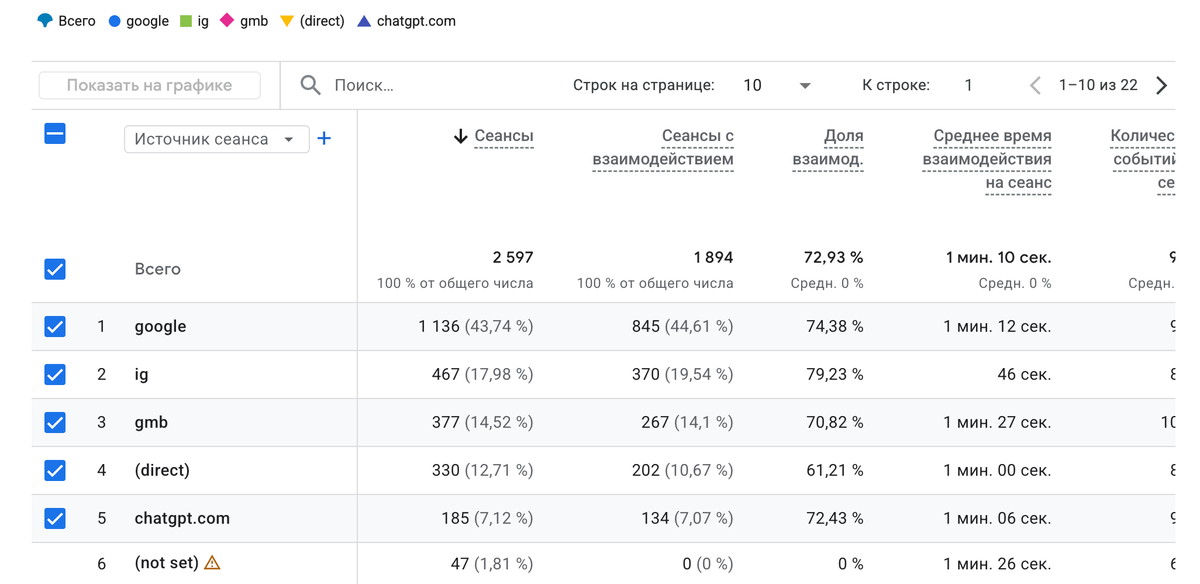Click the 1 136 (43,74 %) sessions cell
Image resolution: width=1200 pixels, height=584 pixels.
(476, 326)
